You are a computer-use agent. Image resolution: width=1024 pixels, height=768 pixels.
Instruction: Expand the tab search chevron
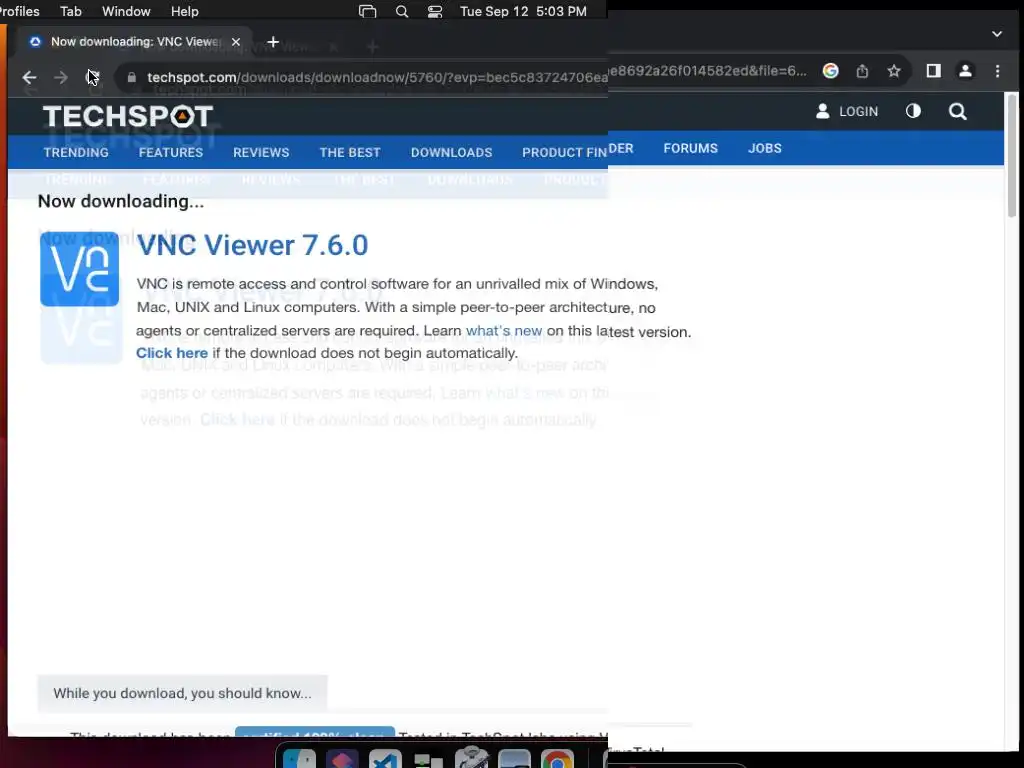(997, 33)
